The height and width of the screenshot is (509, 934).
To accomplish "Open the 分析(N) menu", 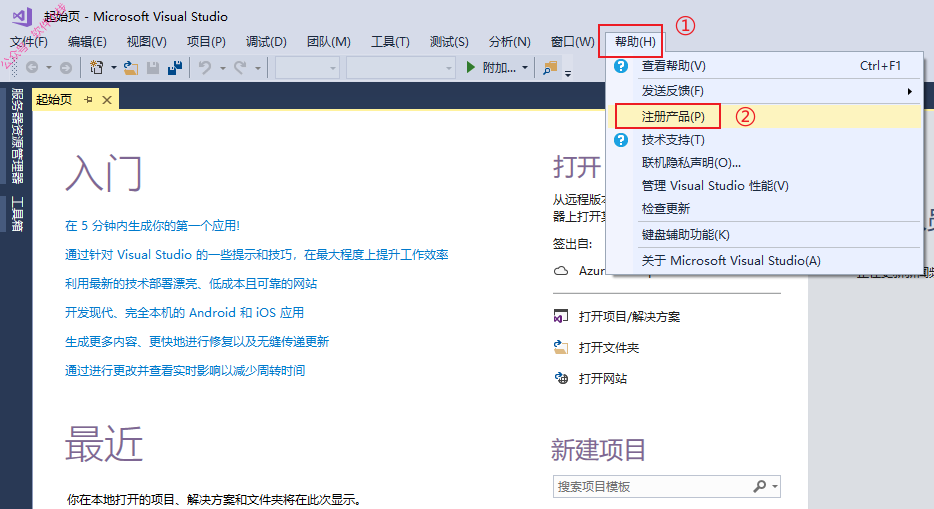I will click(509, 42).
